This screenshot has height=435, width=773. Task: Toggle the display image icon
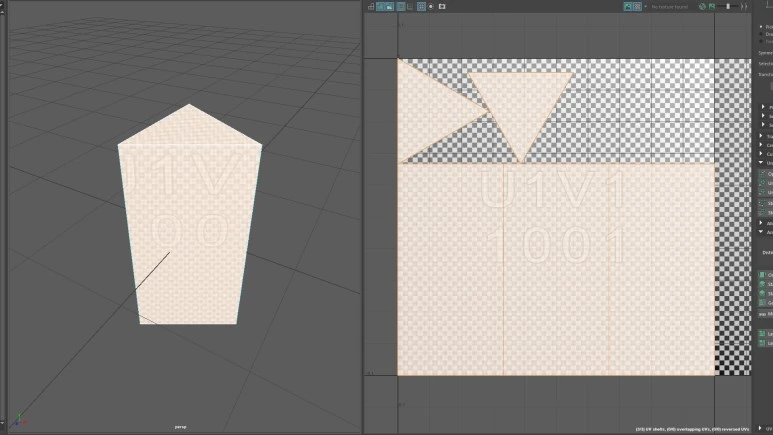628,6
